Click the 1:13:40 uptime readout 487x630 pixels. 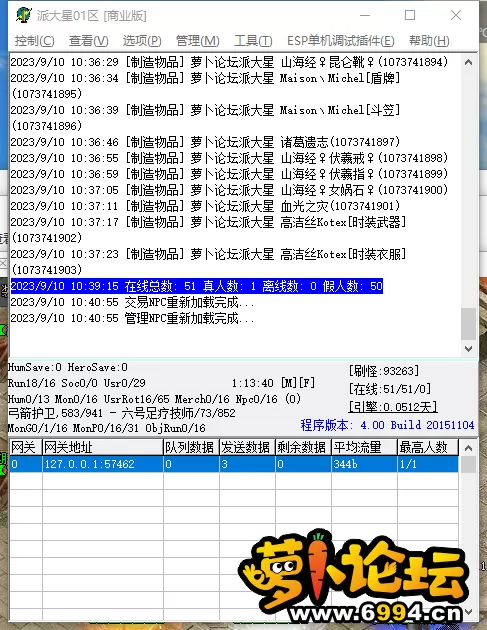(x=252, y=383)
